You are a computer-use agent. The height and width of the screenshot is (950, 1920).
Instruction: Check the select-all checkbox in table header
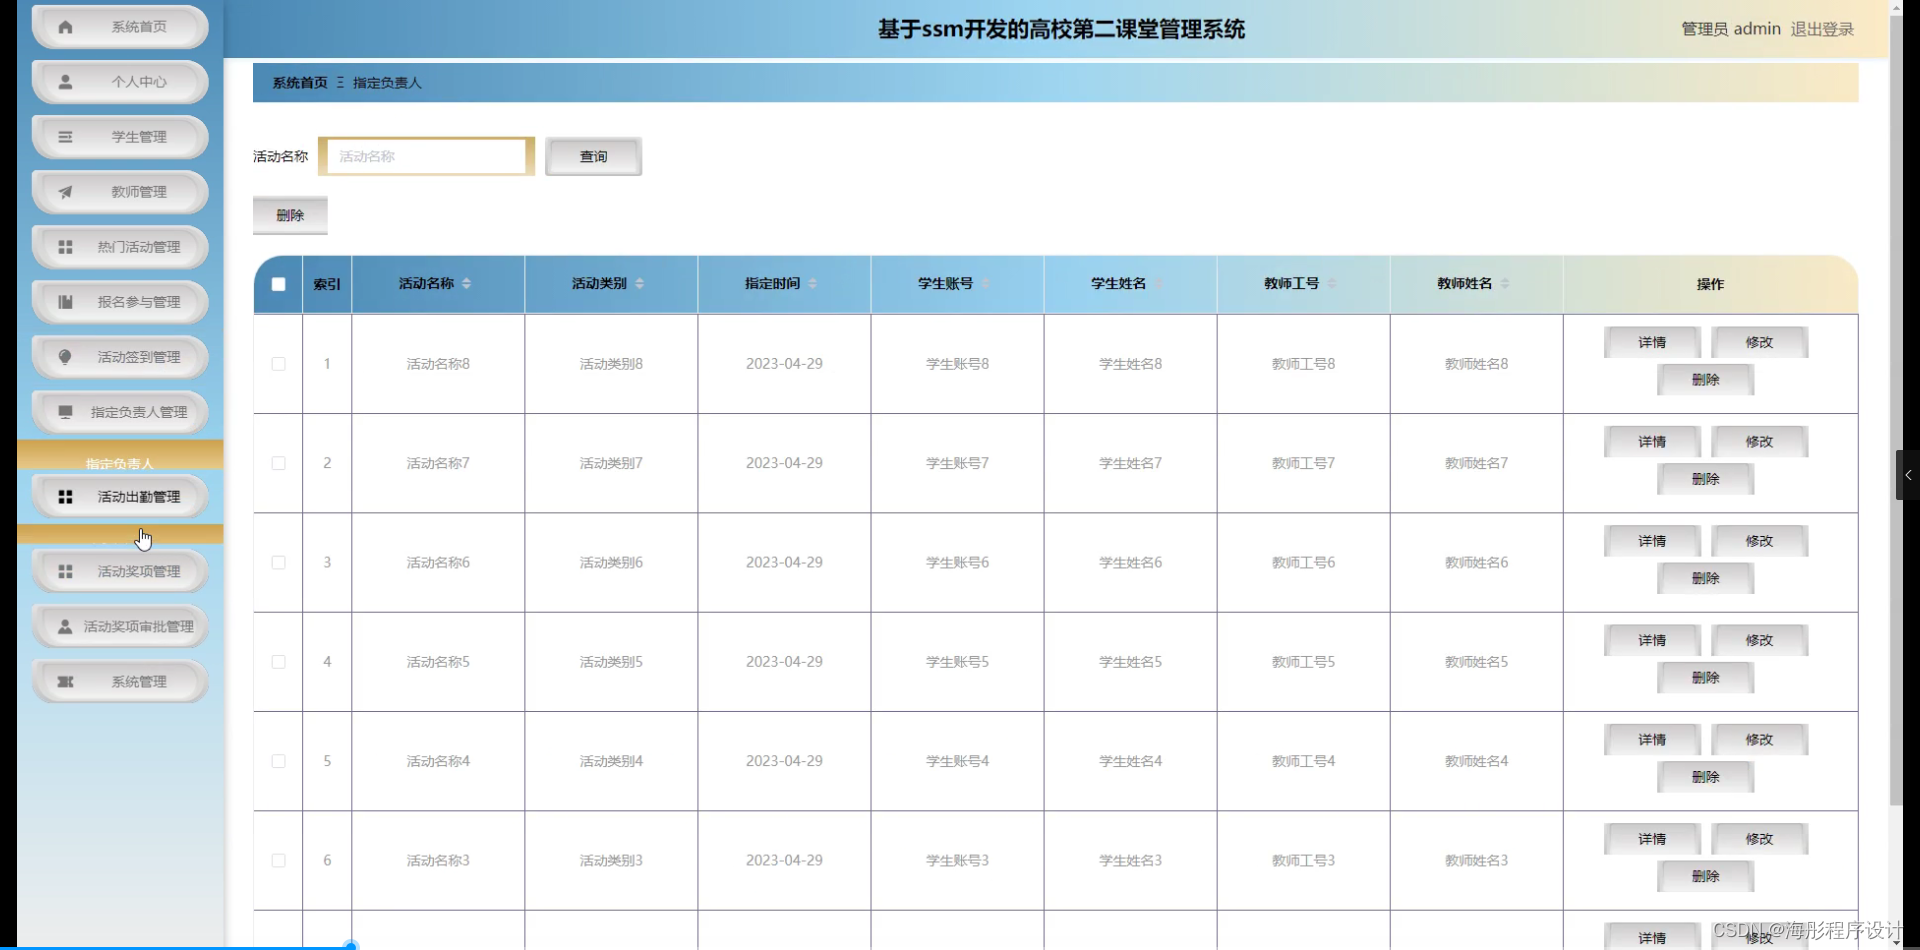click(x=277, y=284)
